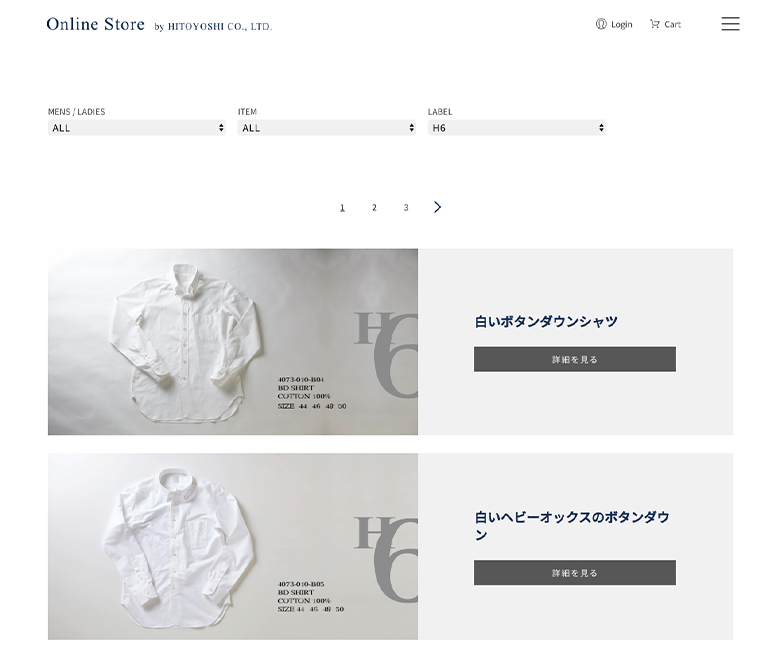Open the LABEL dropdown showing H6
Viewport: 780px width, 650px height.
pyautogui.click(x=516, y=128)
